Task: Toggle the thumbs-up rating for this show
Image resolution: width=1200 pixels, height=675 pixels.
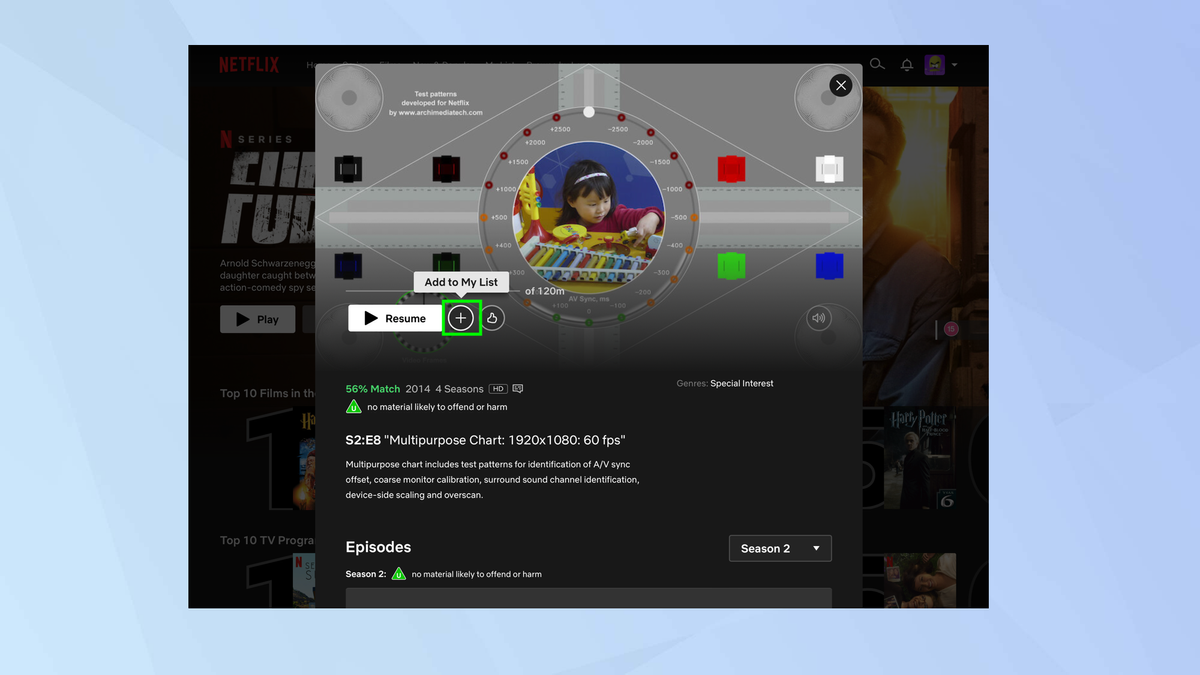Action: (492, 318)
